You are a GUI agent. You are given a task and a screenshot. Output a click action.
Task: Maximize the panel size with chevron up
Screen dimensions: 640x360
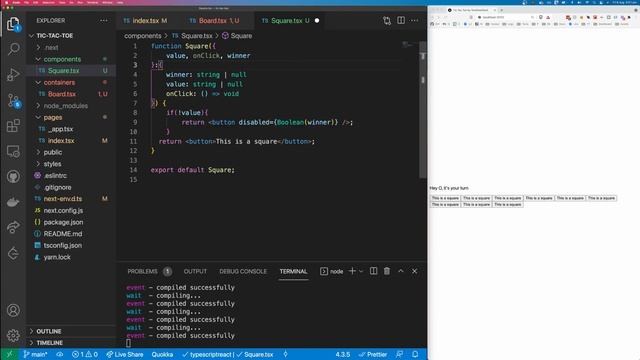pyautogui.click(x=400, y=271)
